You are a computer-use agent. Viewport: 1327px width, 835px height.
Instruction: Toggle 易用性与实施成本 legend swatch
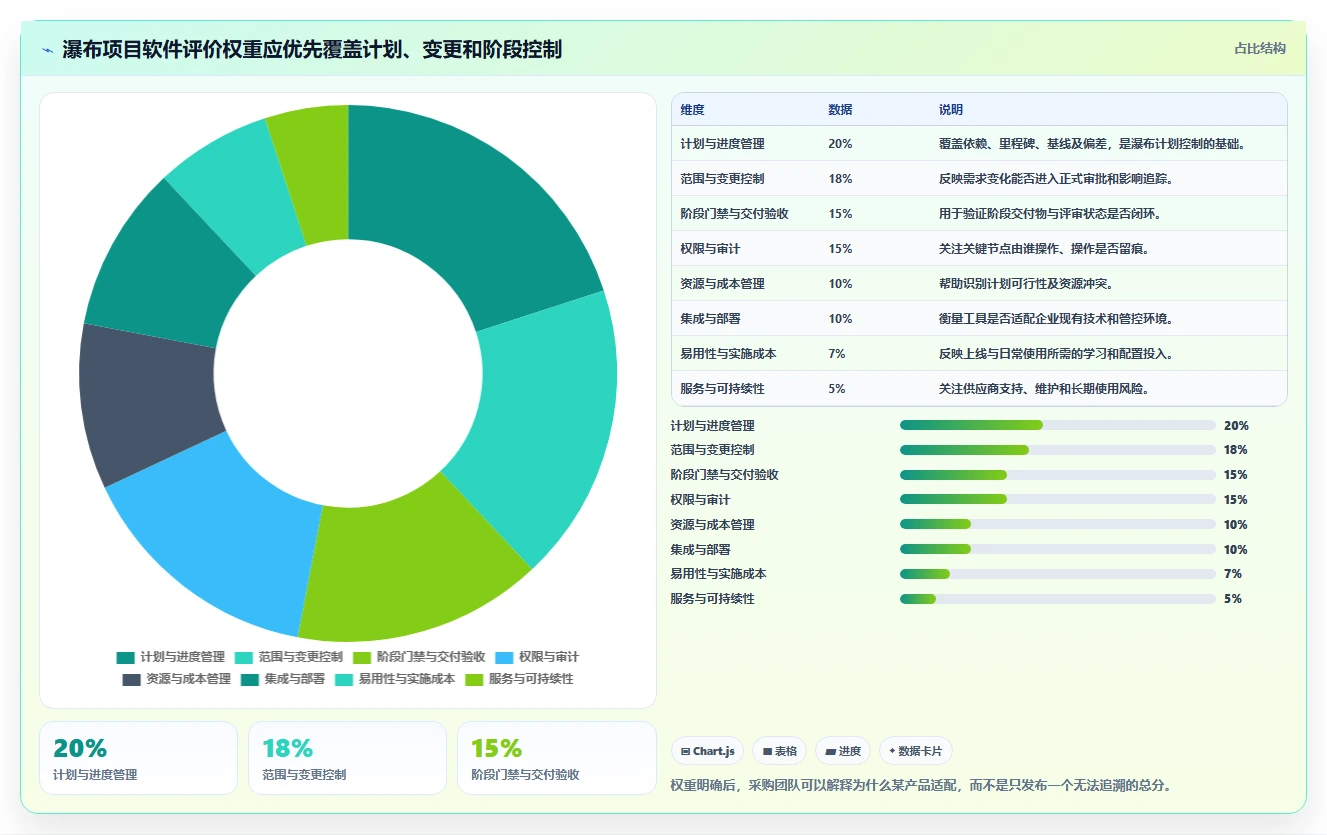tap(344, 679)
